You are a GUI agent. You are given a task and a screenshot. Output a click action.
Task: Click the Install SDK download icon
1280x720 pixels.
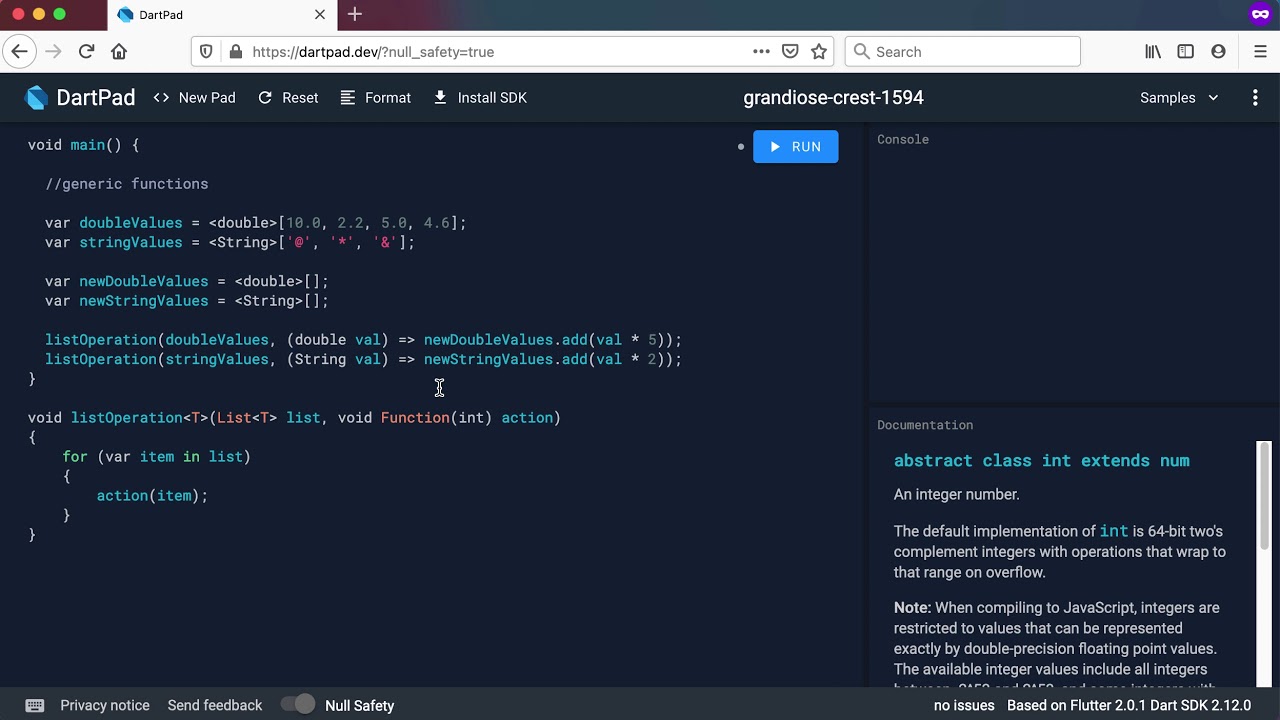point(440,97)
